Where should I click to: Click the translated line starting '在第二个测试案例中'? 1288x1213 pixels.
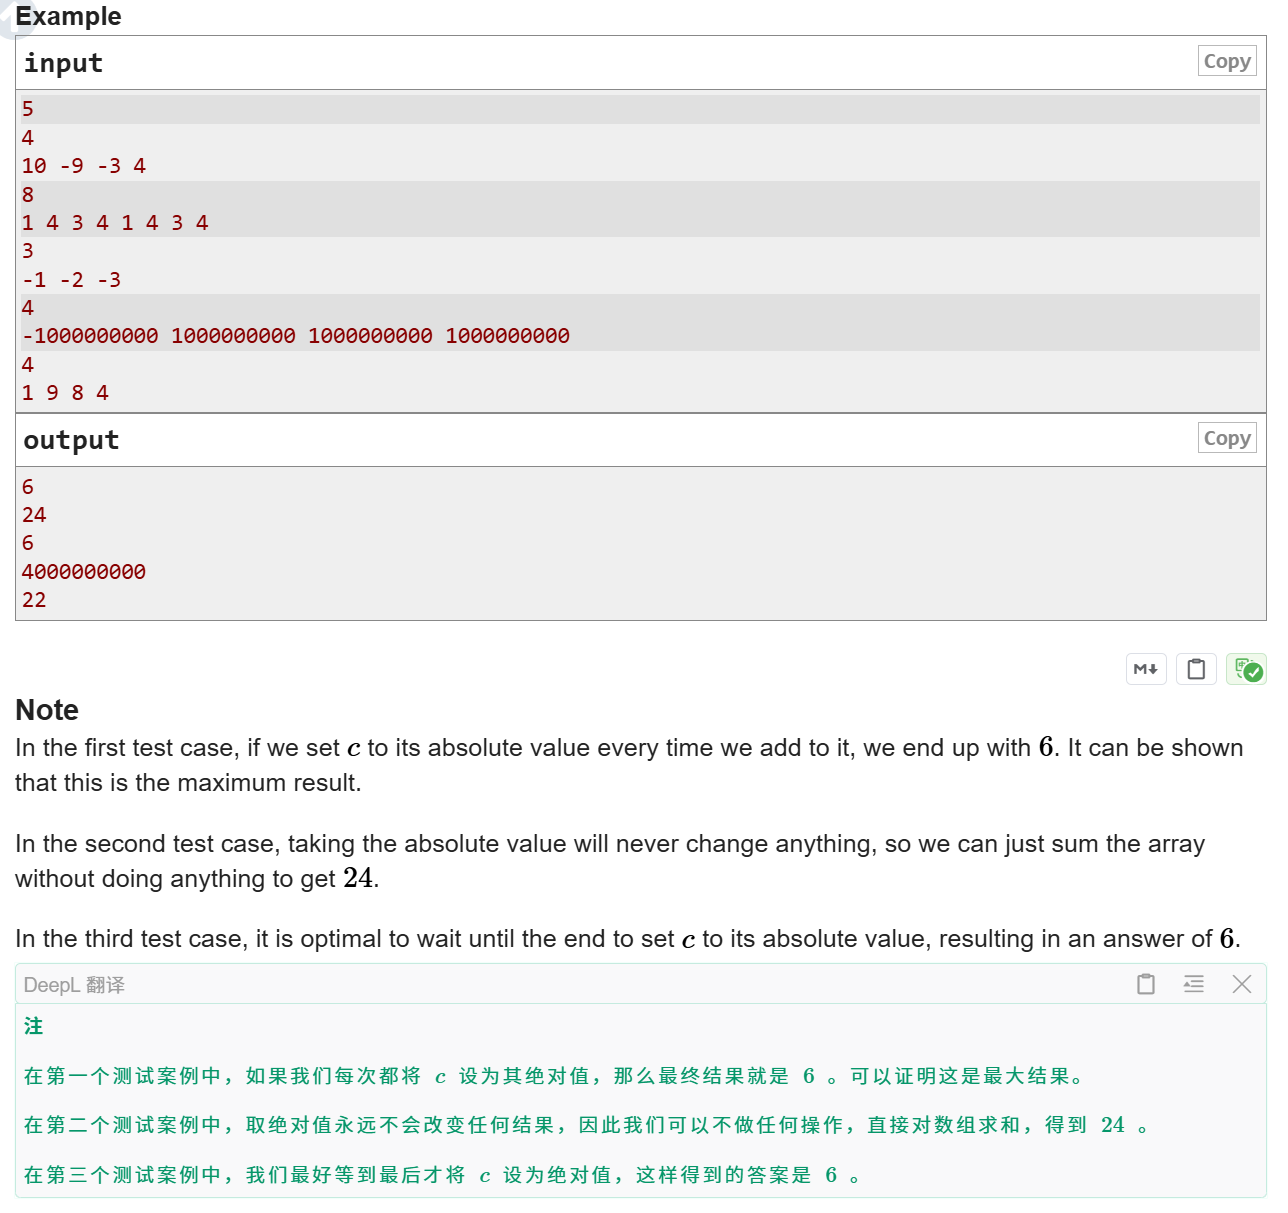(x=587, y=1125)
